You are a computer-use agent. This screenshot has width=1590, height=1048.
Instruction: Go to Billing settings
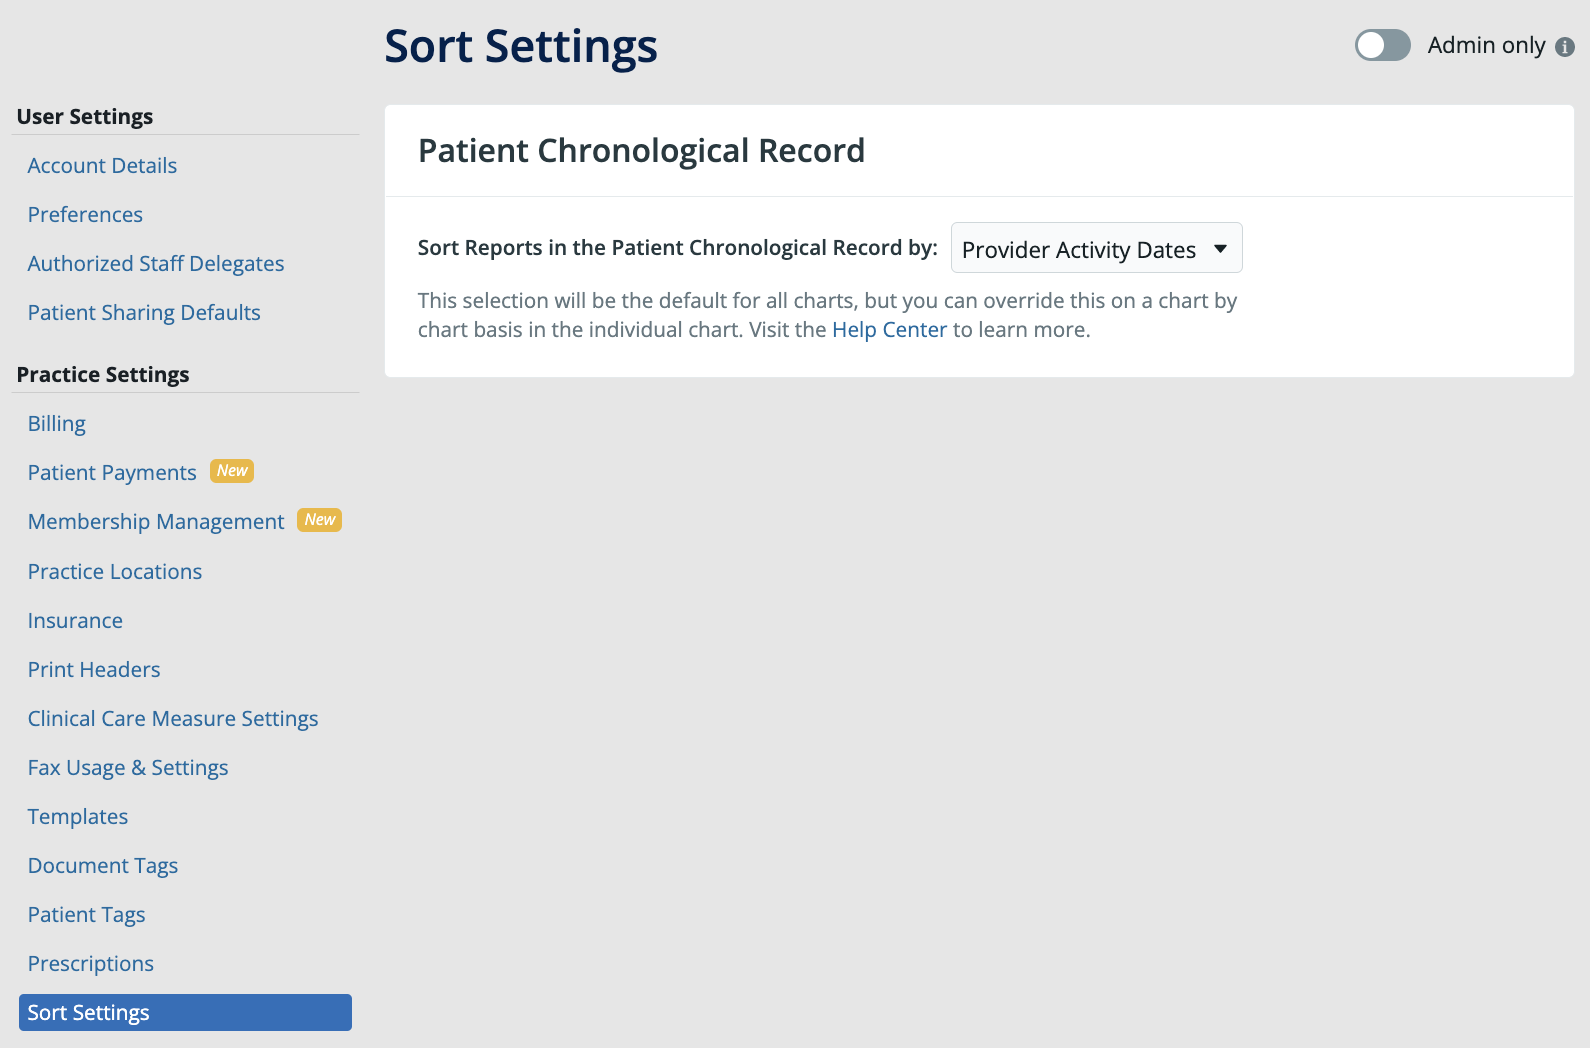point(56,423)
